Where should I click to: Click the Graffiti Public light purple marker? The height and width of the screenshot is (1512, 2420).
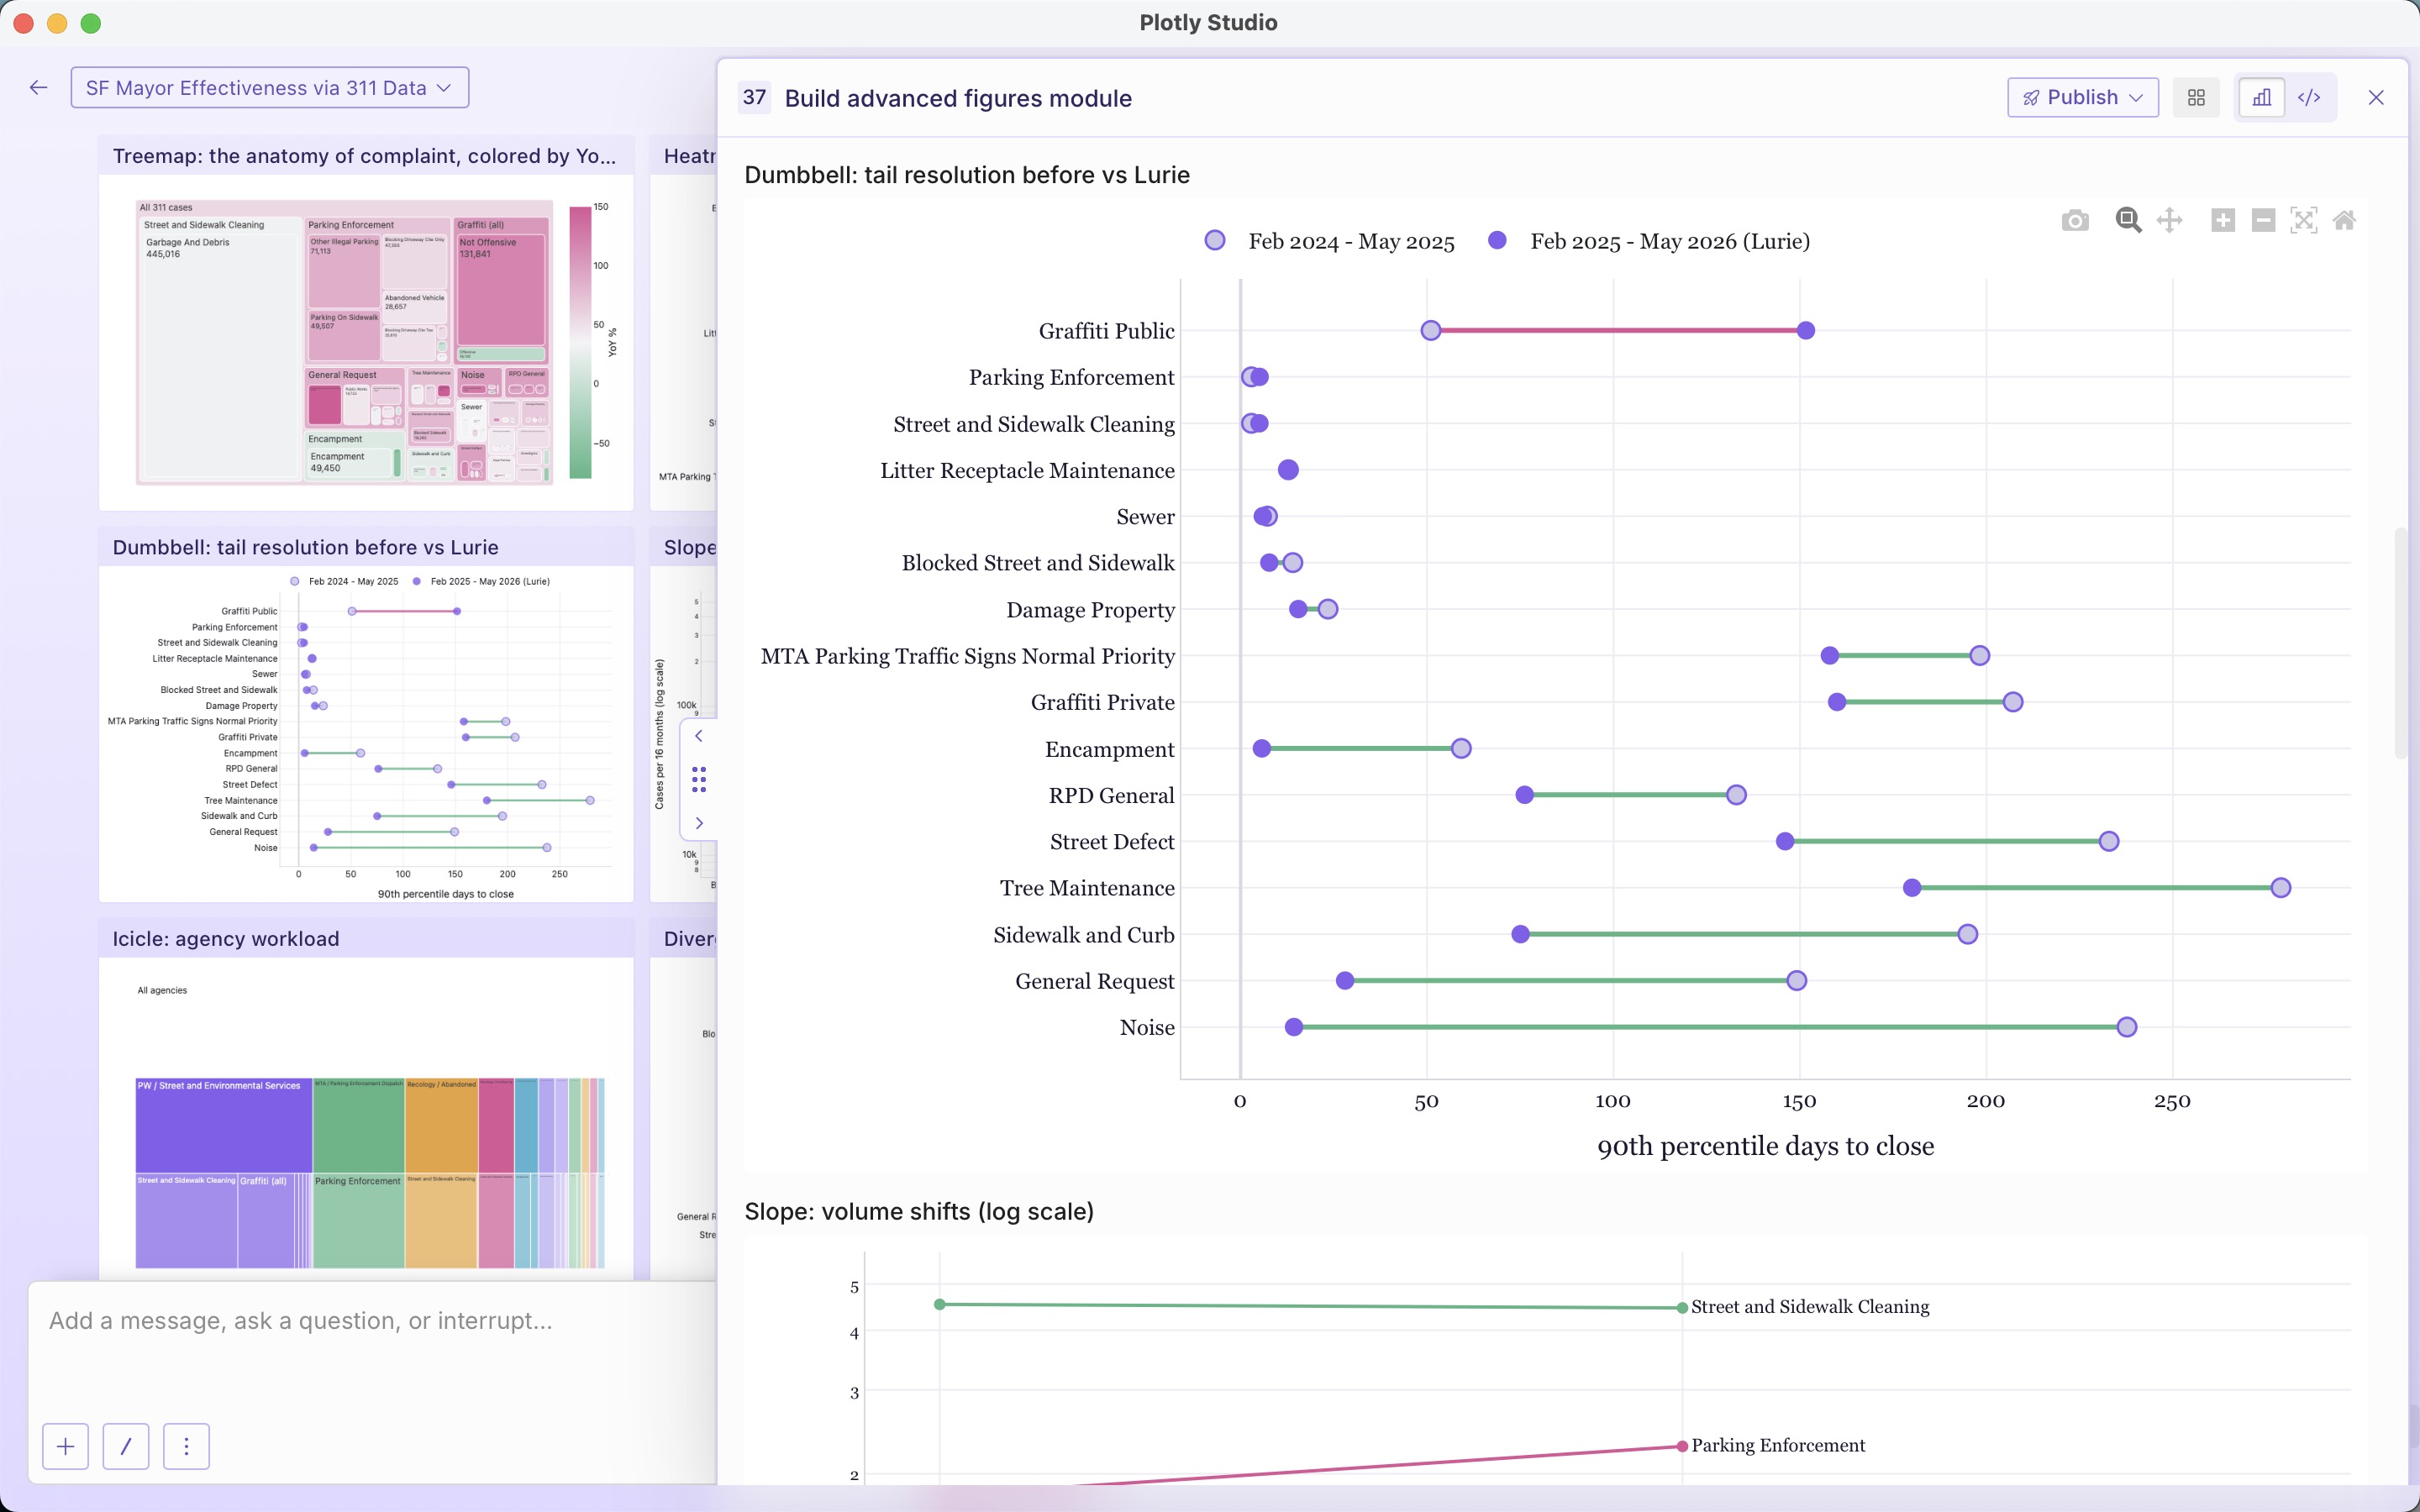tap(1431, 330)
